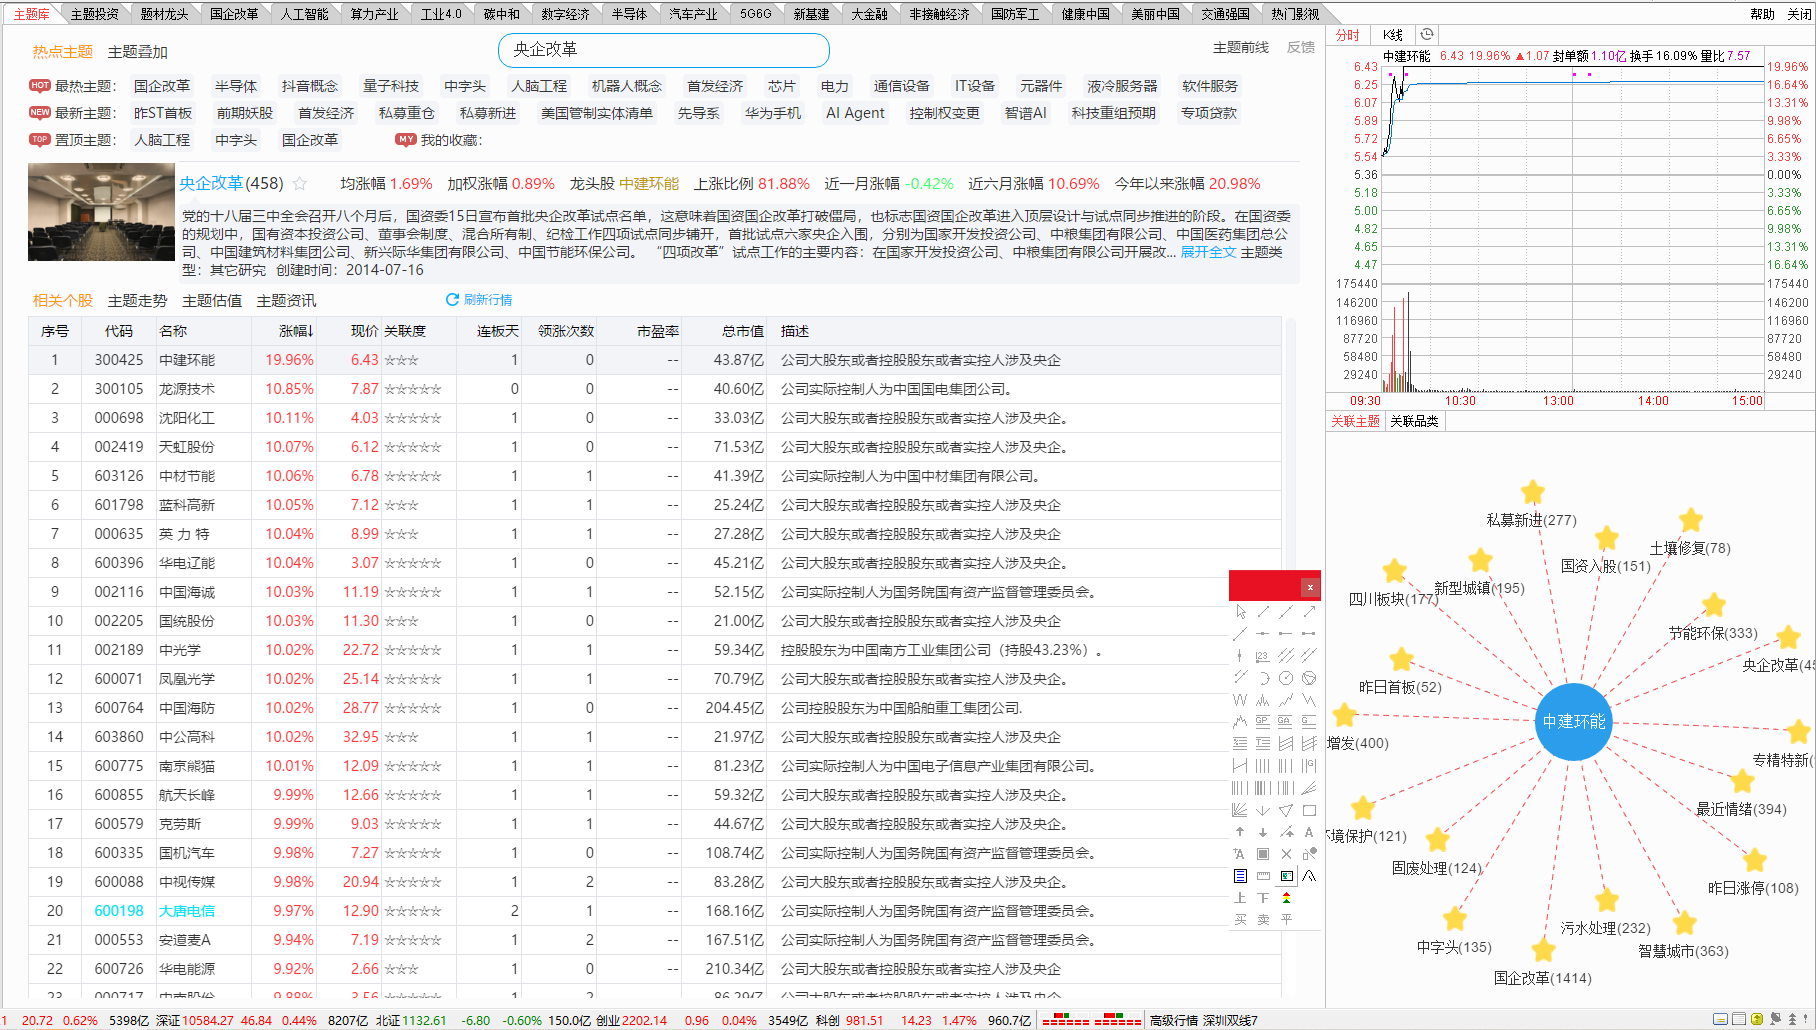Click the 半导体 hot theme link
Image resolution: width=1816 pixels, height=1030 pixels.
(236, 86)
